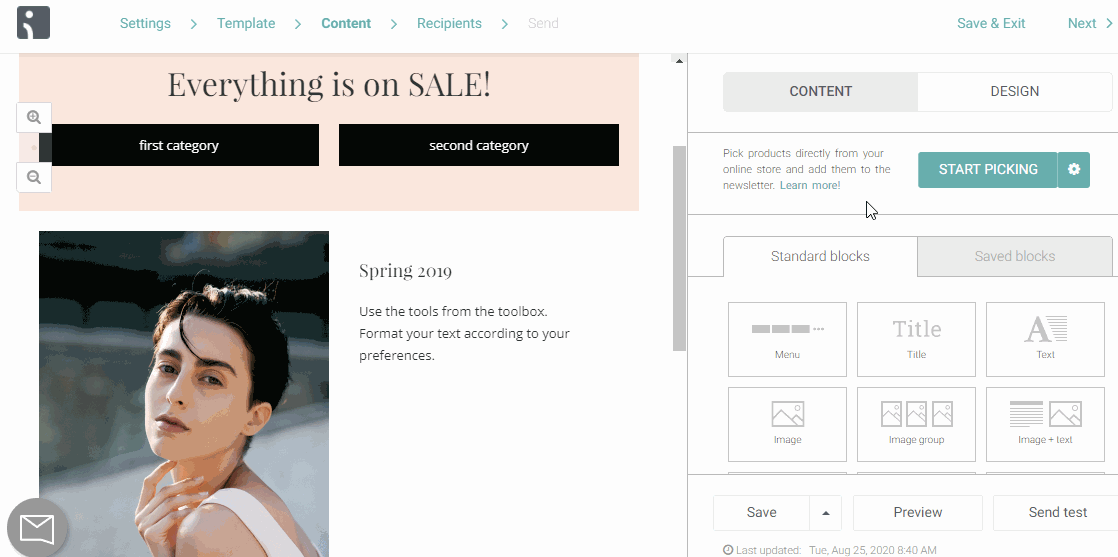The height and width of the screenshot is (557, 1118).
Task: Click the editor vertical scrollbar thumb
Action: 679,248
